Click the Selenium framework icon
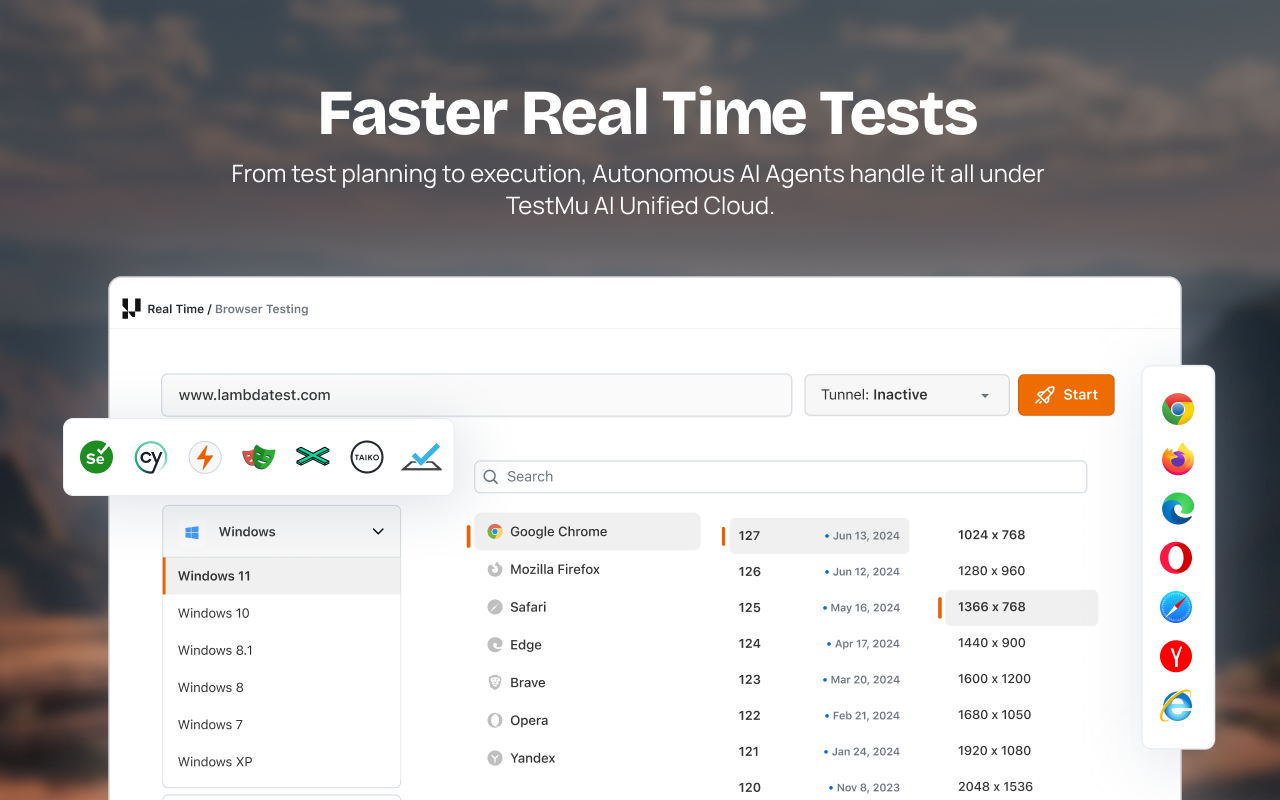1280x800 pixels. pos(97,458)
